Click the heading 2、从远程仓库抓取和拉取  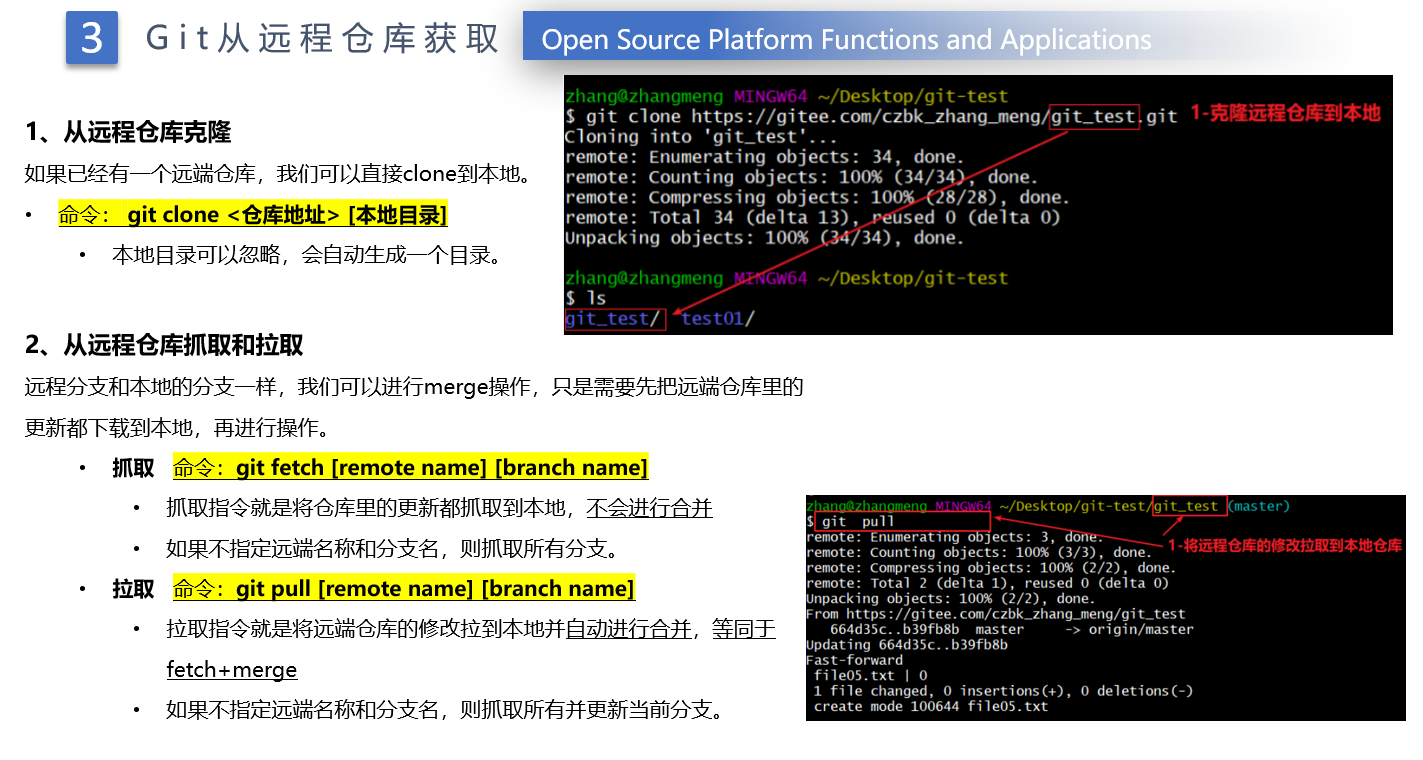point(164,345)
